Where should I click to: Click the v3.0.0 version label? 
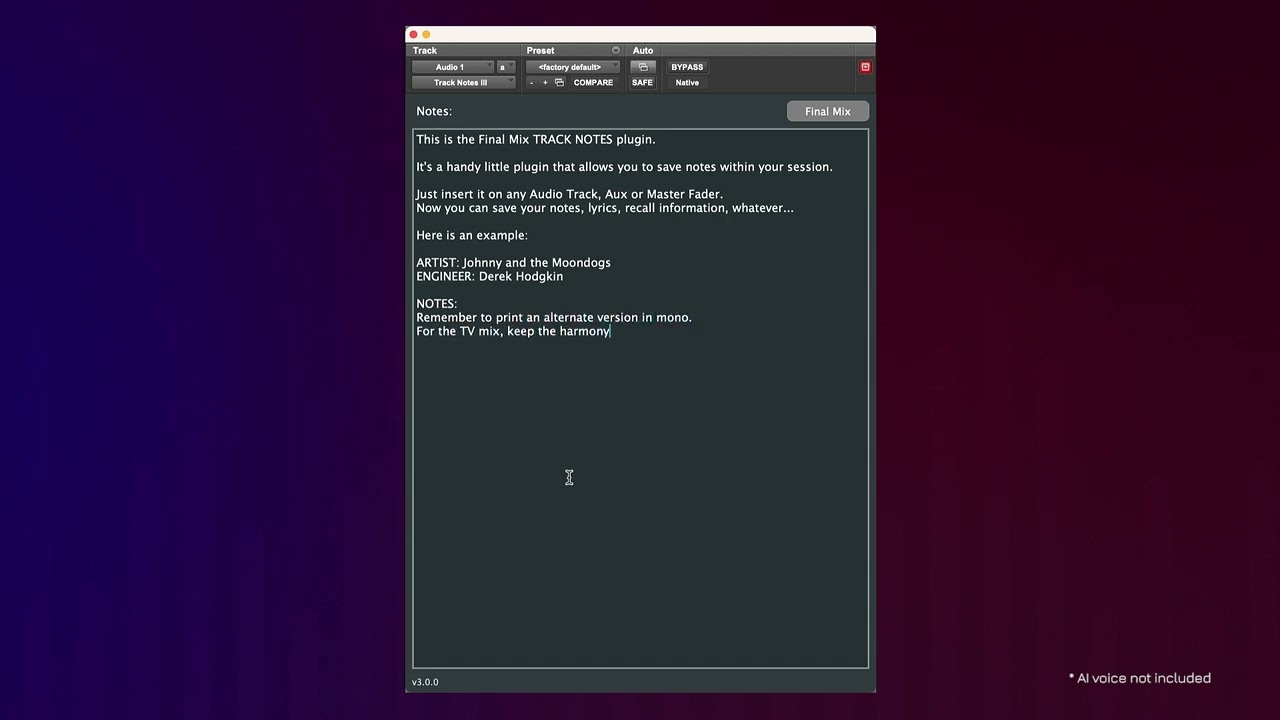click(x=425, y=682)
